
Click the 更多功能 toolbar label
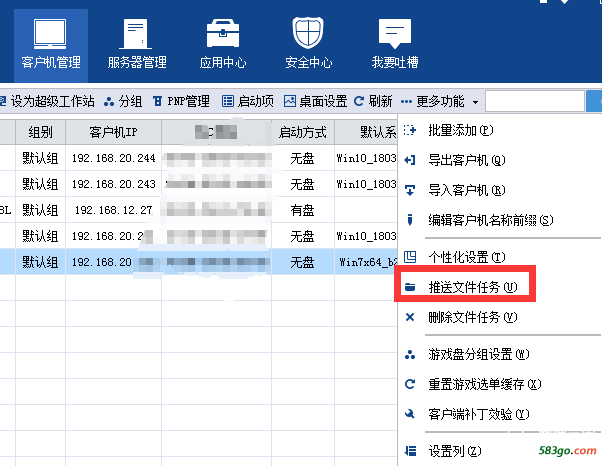(x=440, y=101)
